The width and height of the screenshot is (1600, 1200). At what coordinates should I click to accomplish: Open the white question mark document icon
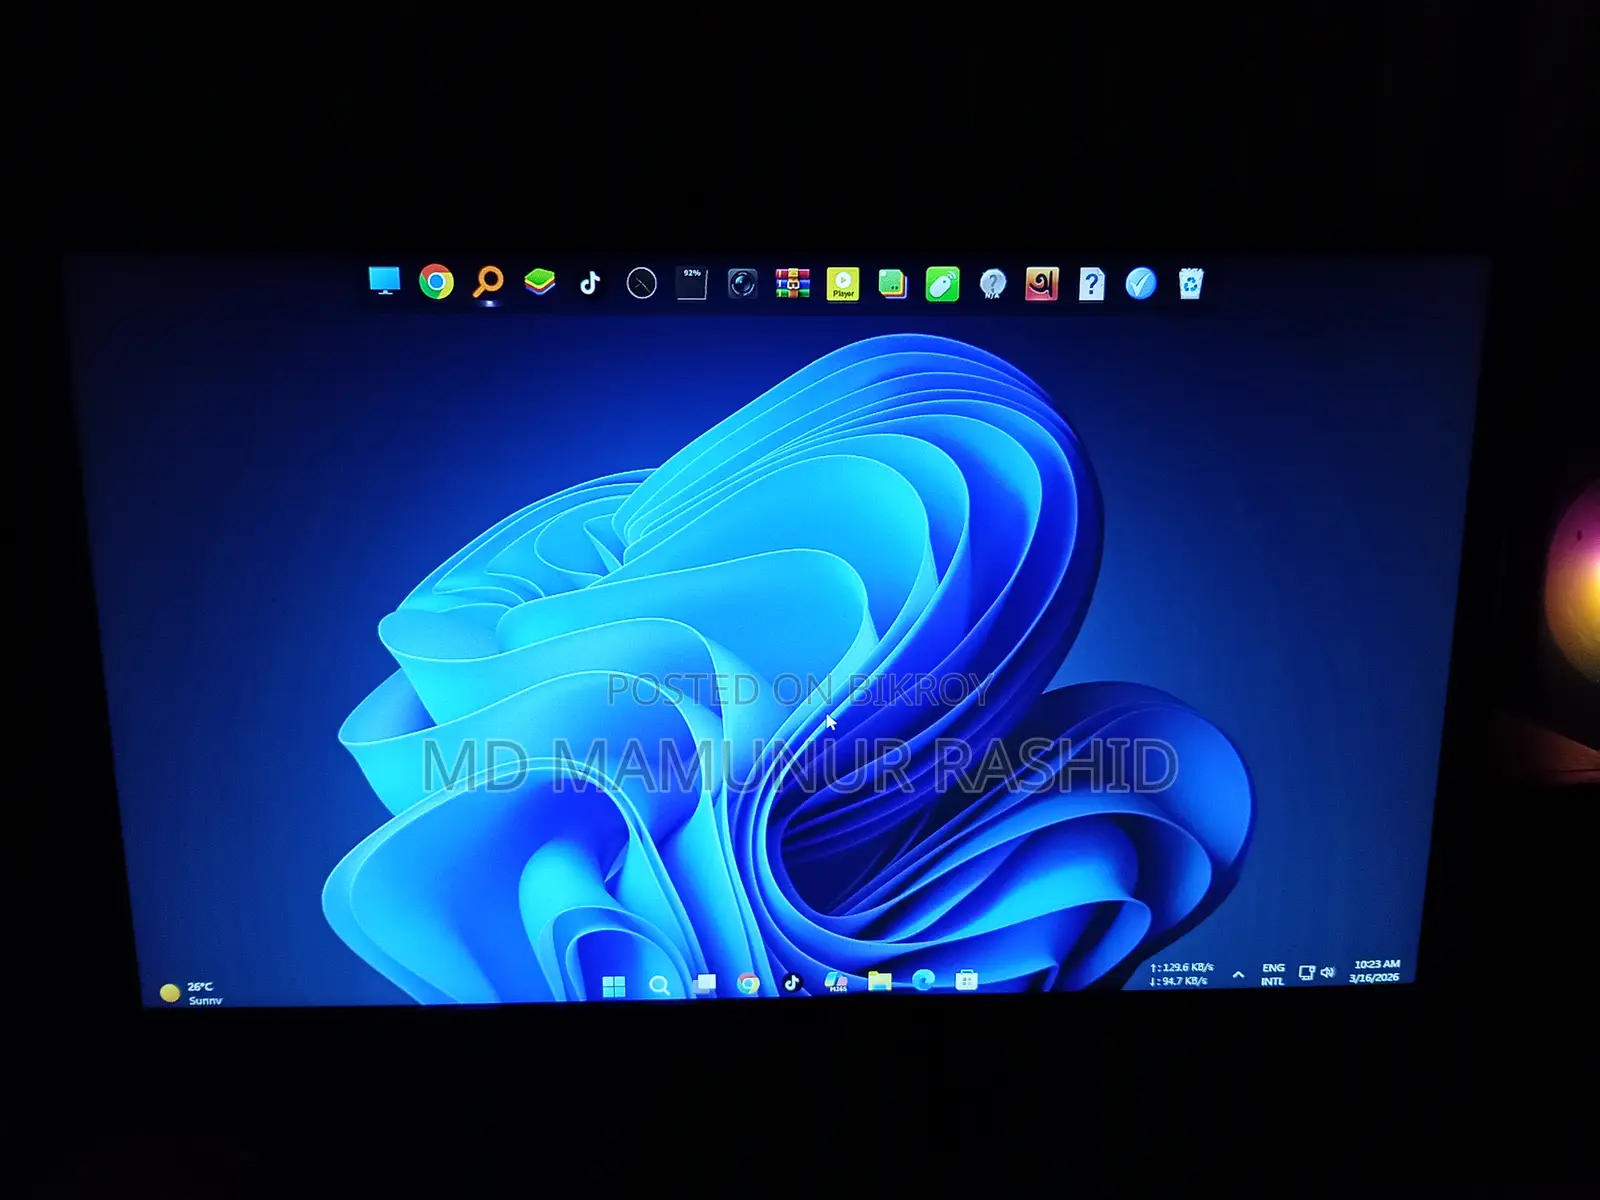click(x=1091, y=284)
